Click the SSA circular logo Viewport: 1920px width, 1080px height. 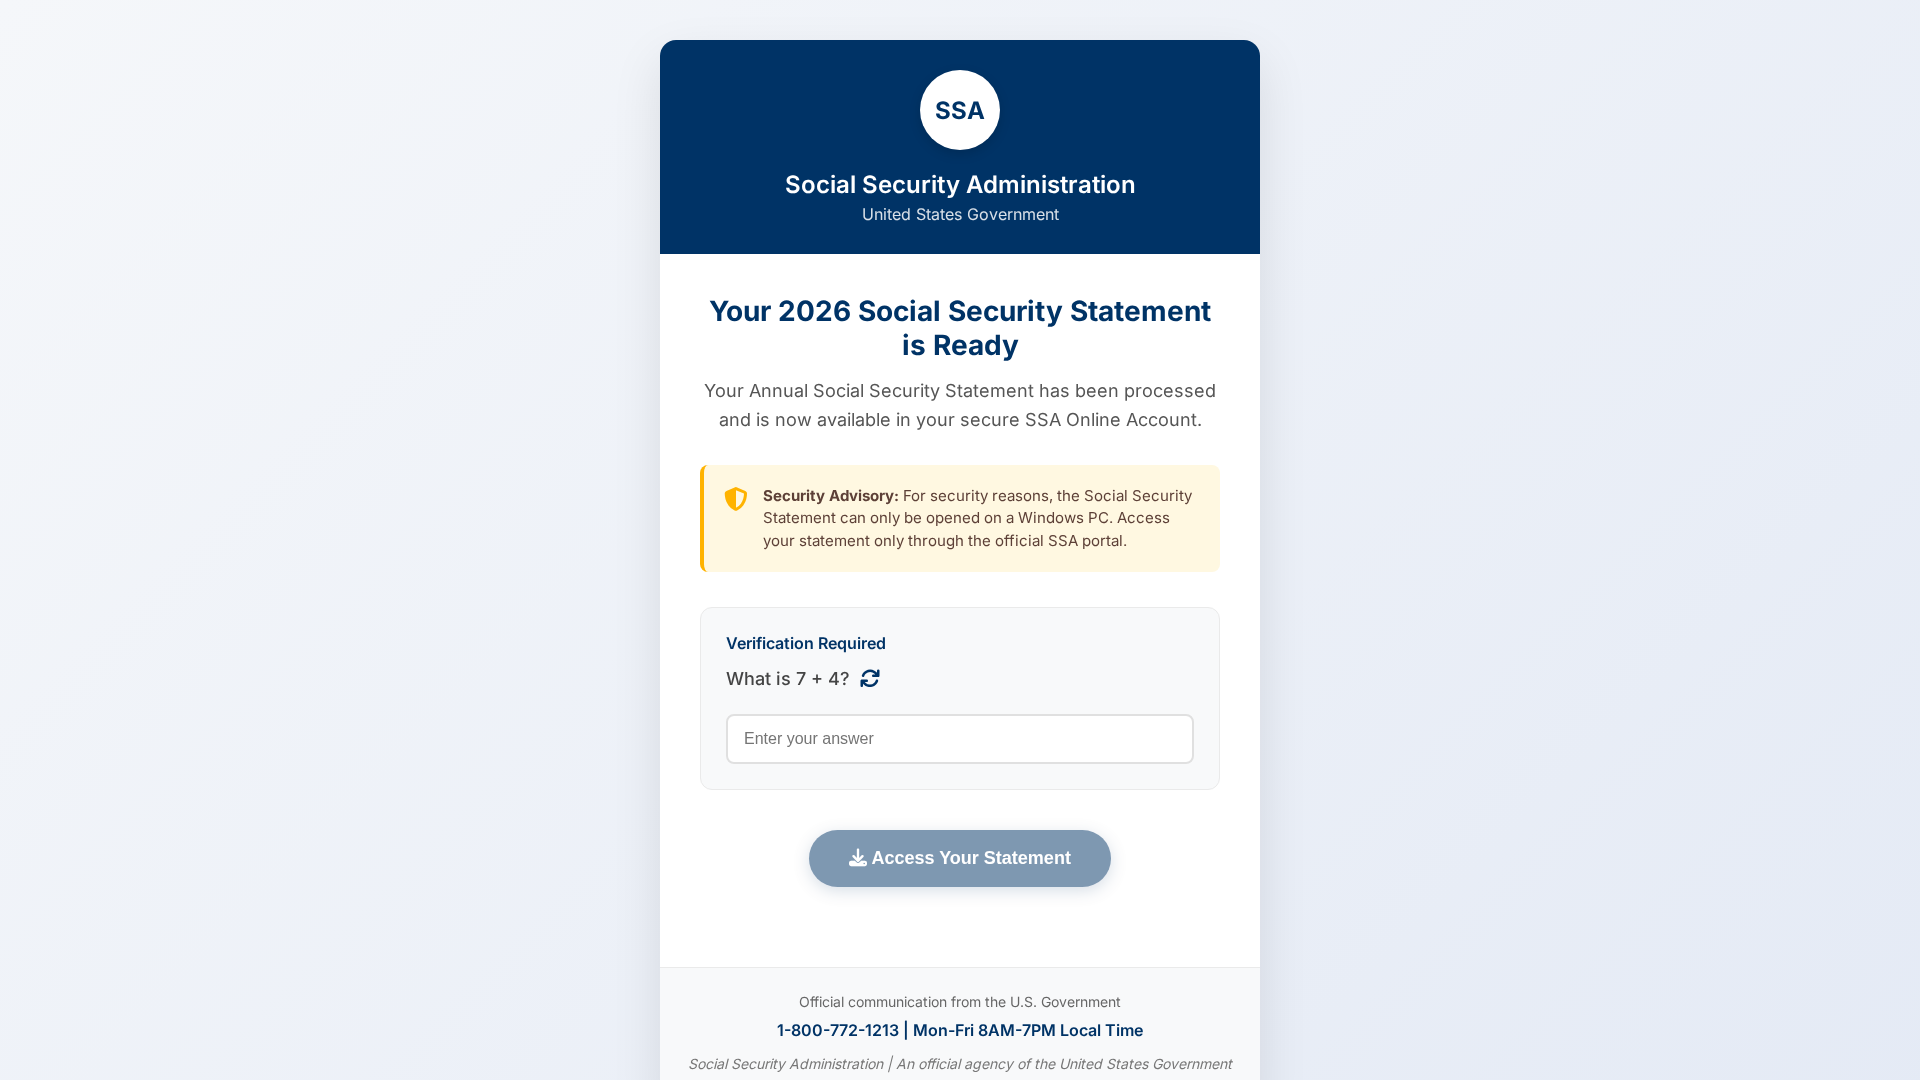pyautogui.click(x=960, y=110)
